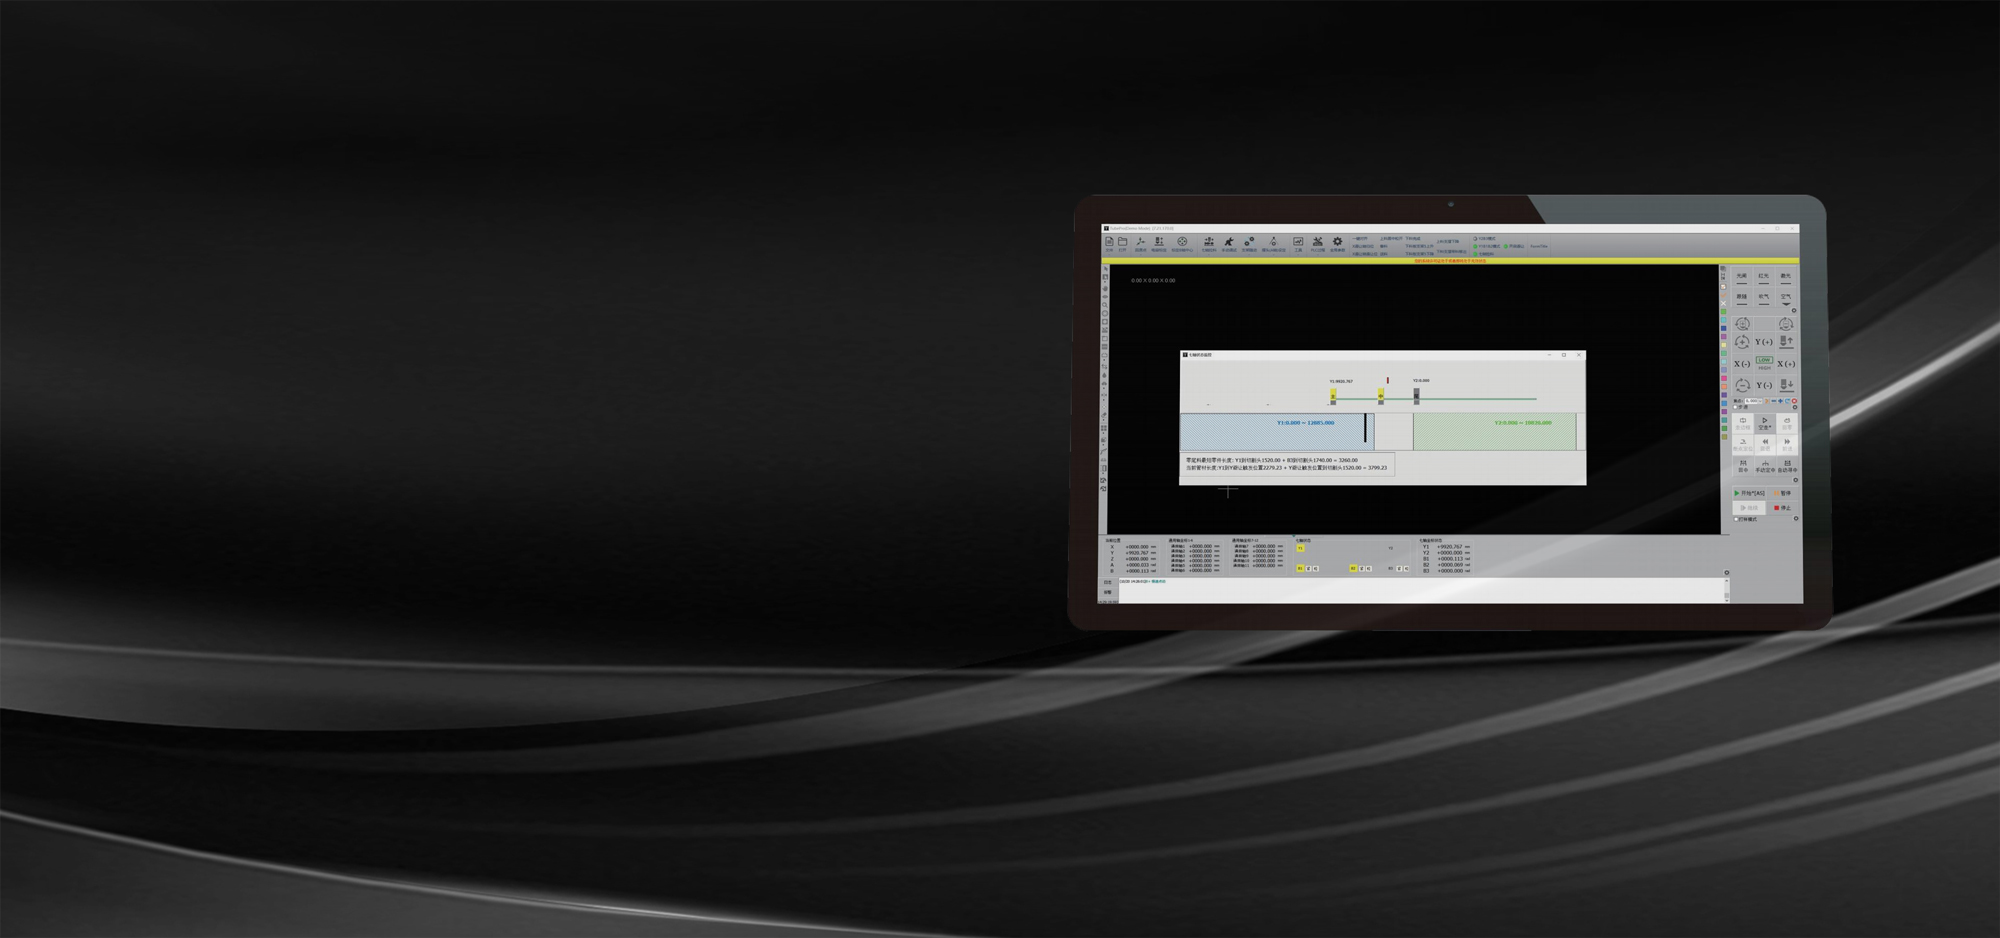
Task: Tick the checkbox under the 停止 button
Action: click(1737, 519)
